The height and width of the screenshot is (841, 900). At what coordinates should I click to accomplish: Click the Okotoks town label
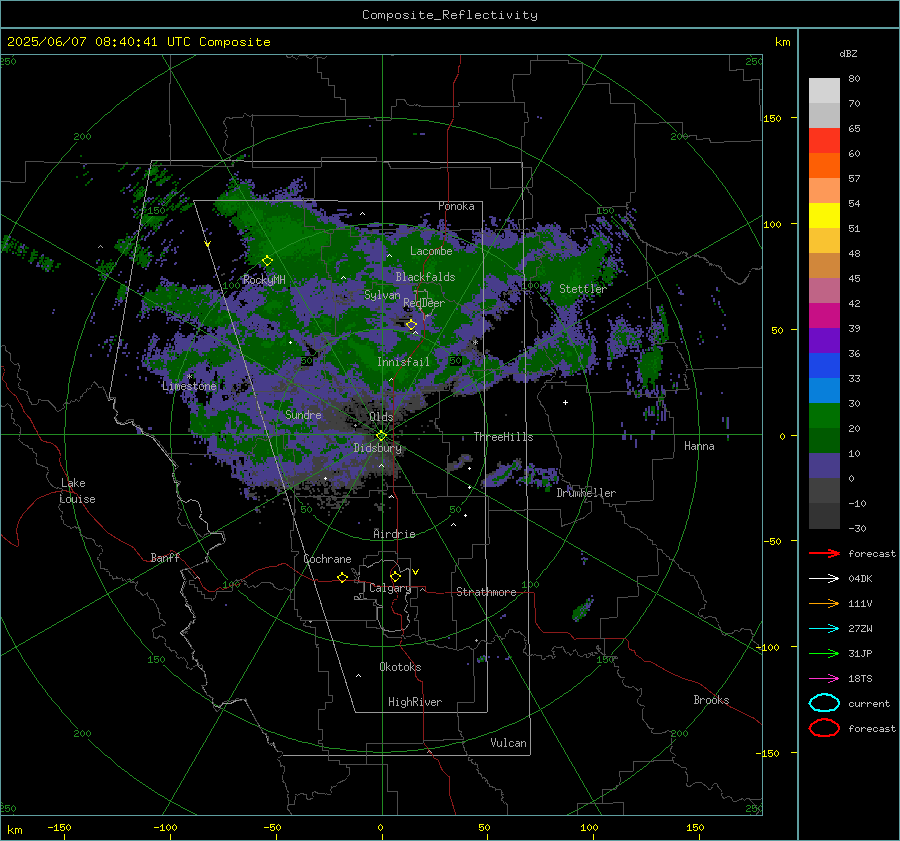pyautogui.click(x=400, y=667)
